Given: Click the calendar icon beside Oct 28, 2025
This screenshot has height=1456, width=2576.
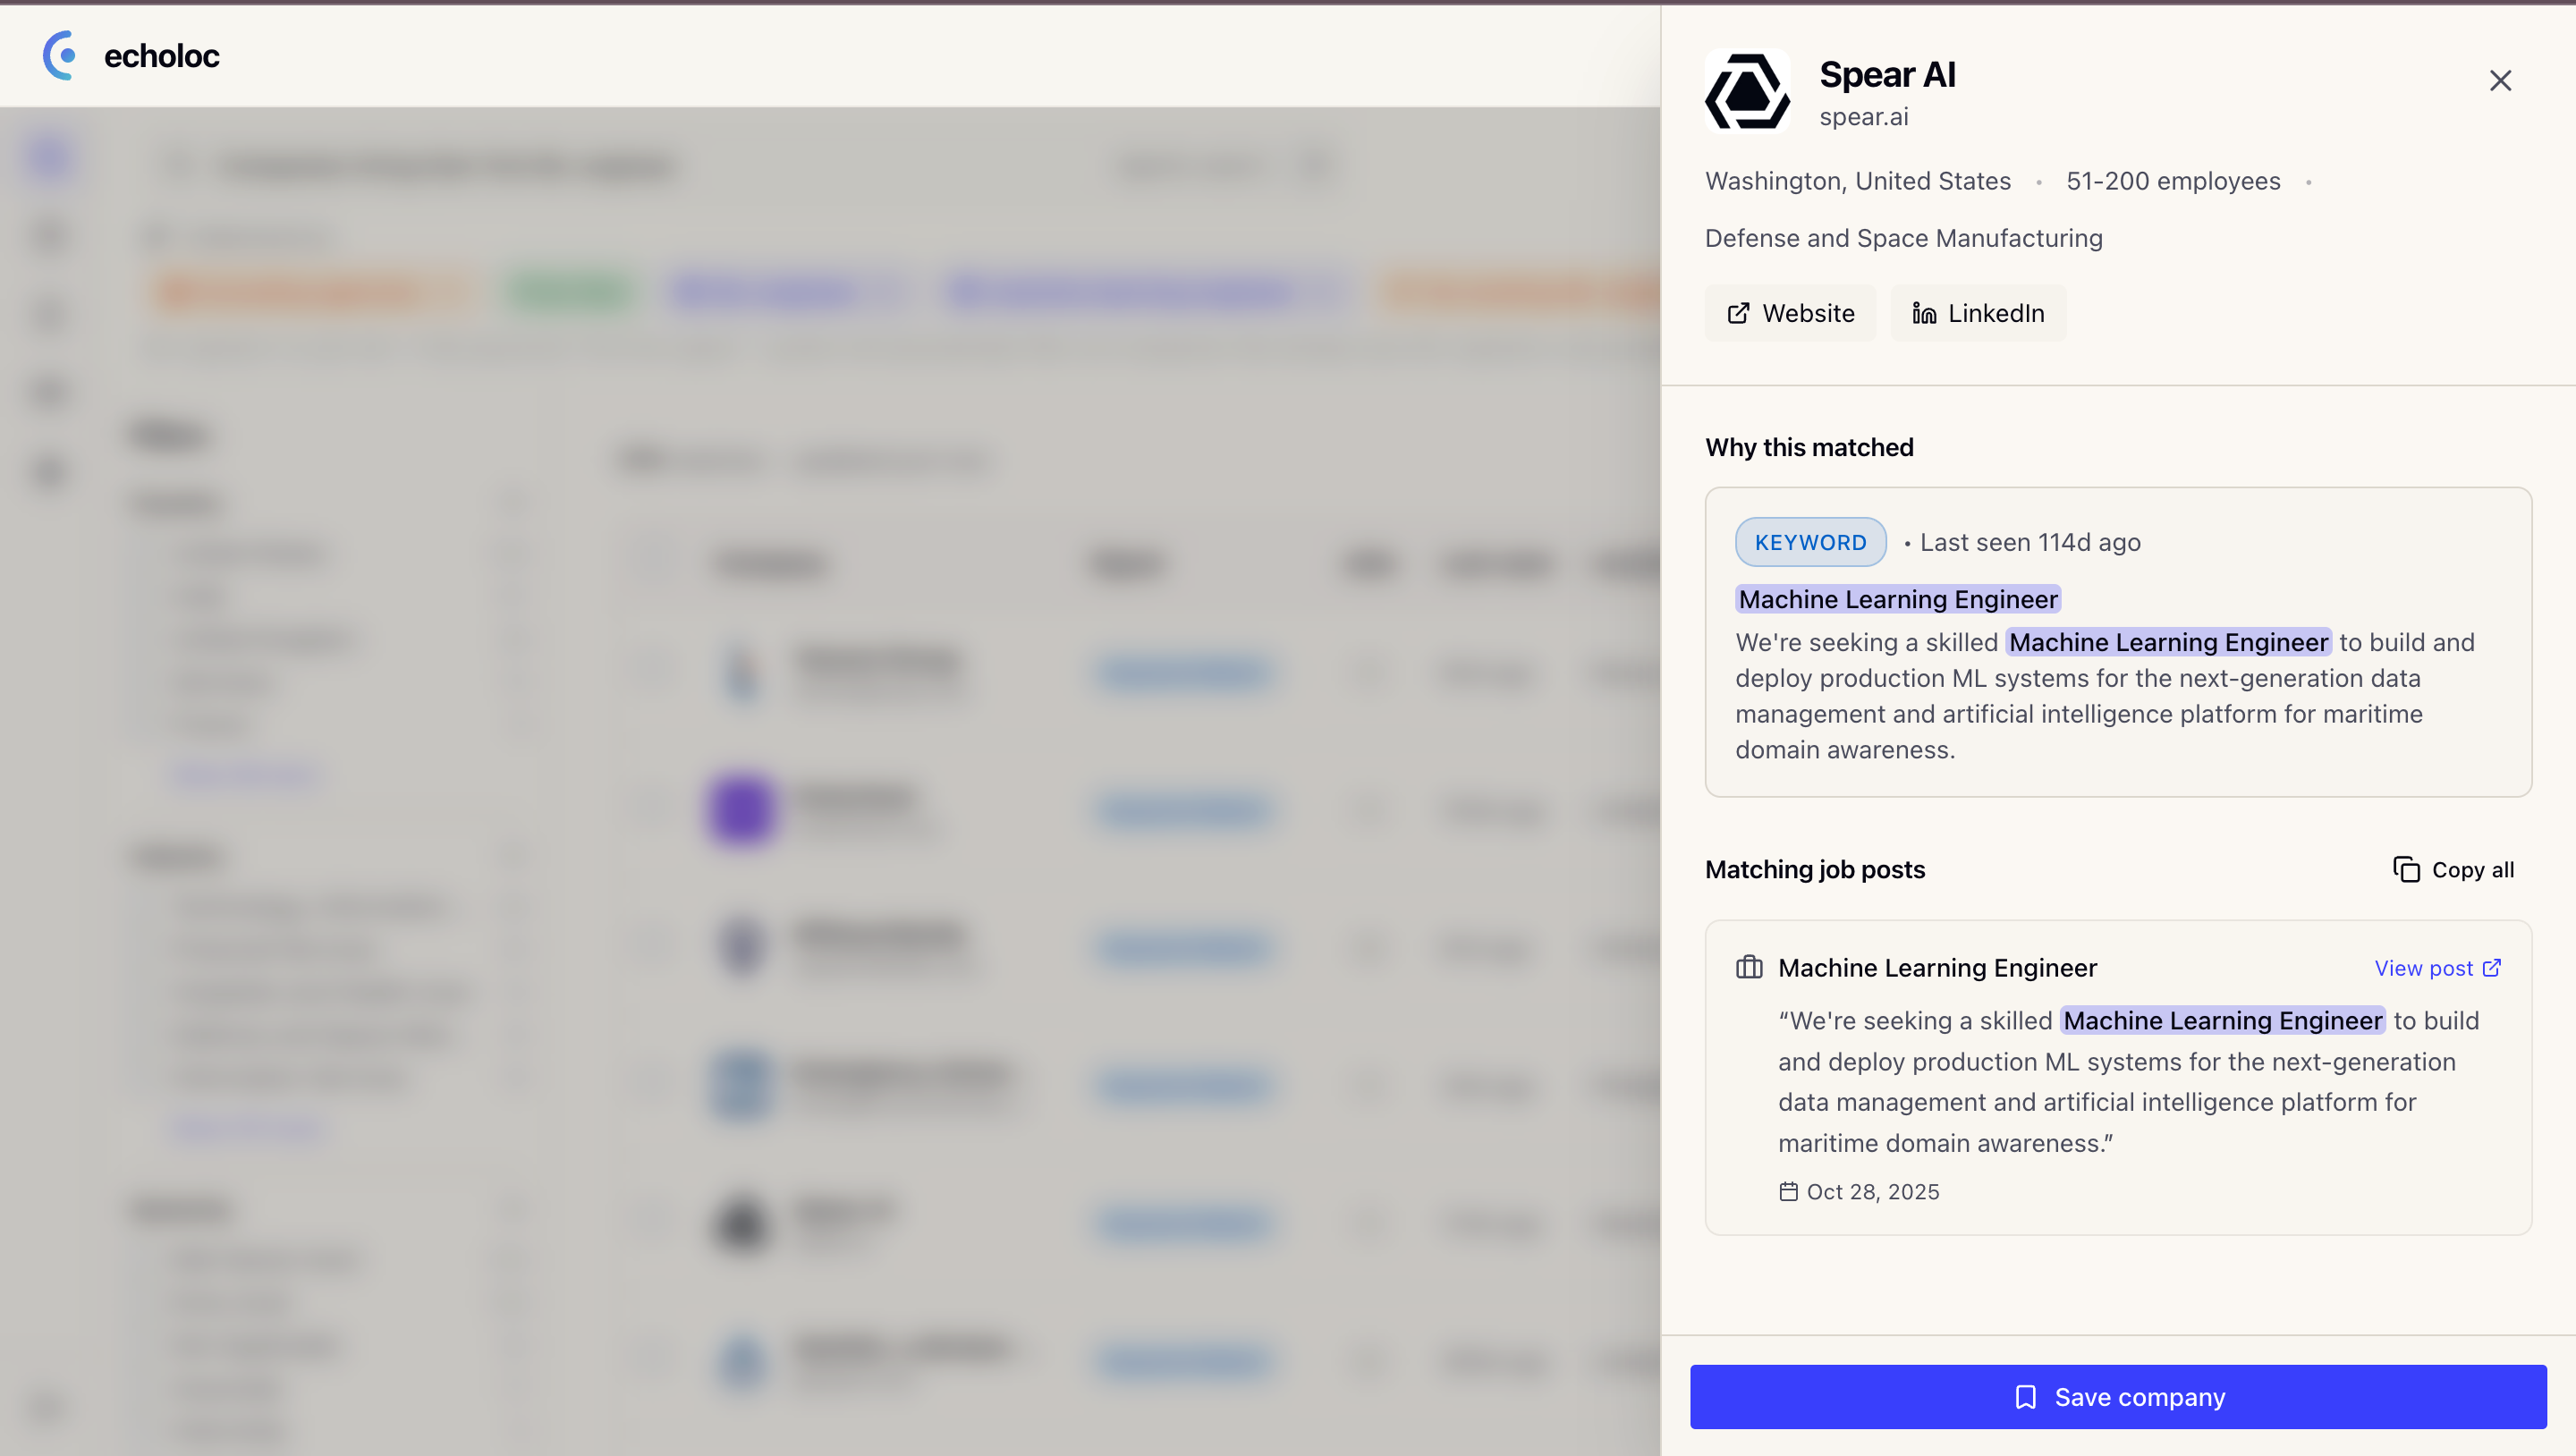Looking at the screenshot, I should pos(1790,1191).
